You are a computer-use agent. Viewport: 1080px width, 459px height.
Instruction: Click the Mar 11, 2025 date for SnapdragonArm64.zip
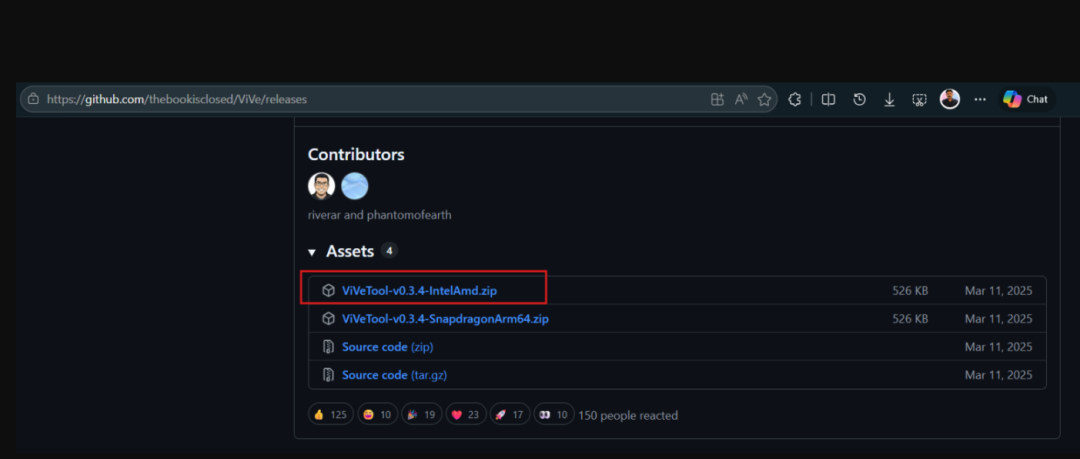point(999,319)
